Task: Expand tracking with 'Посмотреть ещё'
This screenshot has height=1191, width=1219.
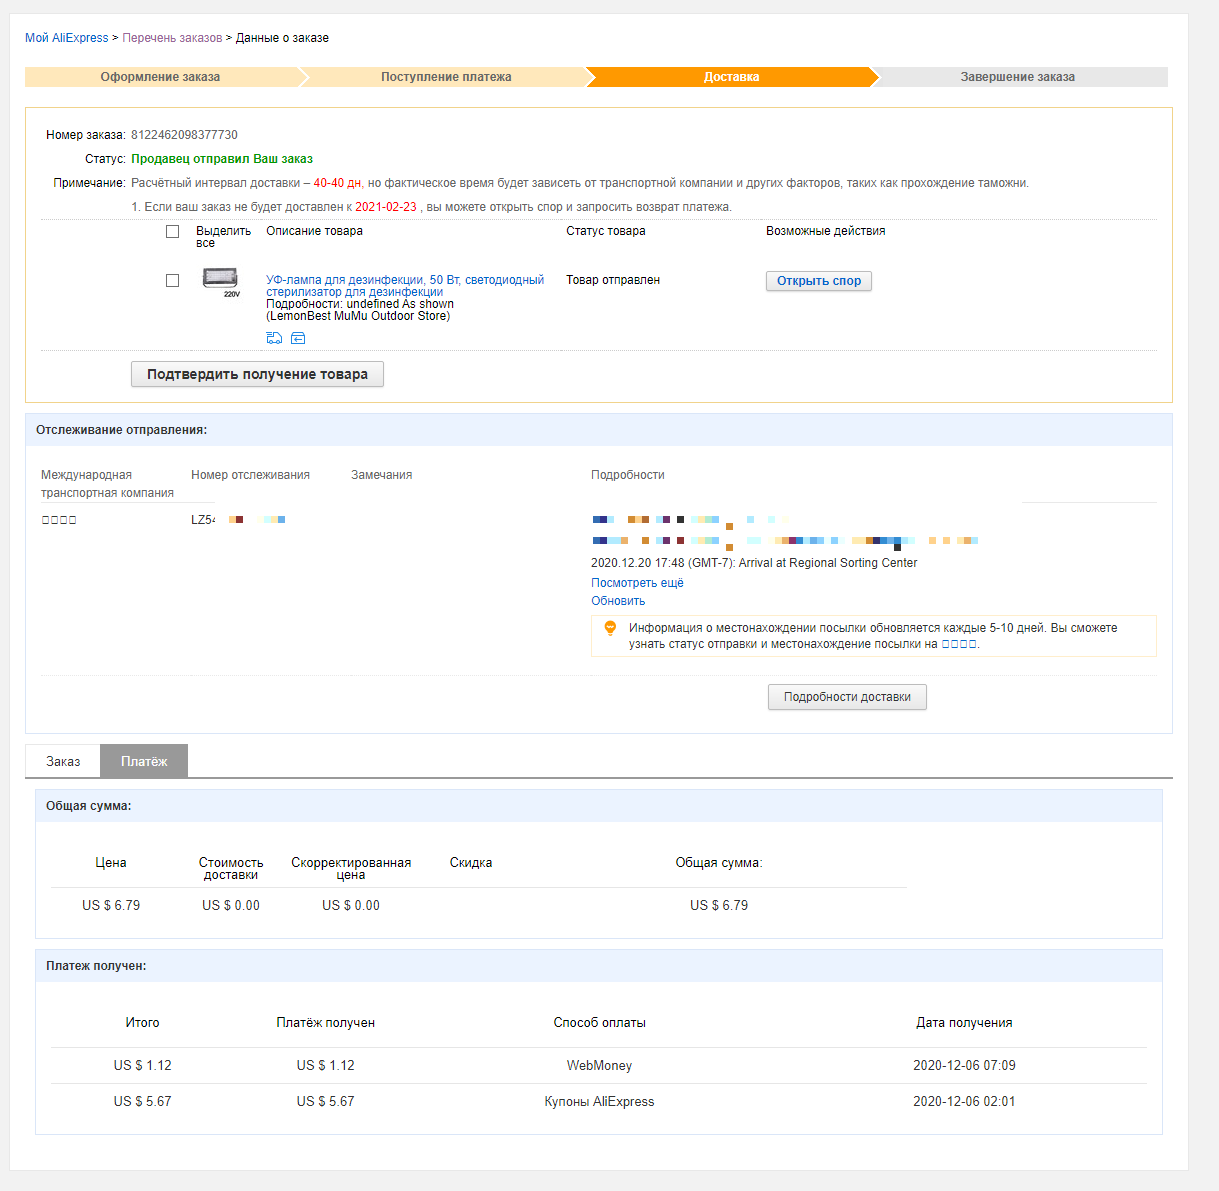Action: pos(637,583)
